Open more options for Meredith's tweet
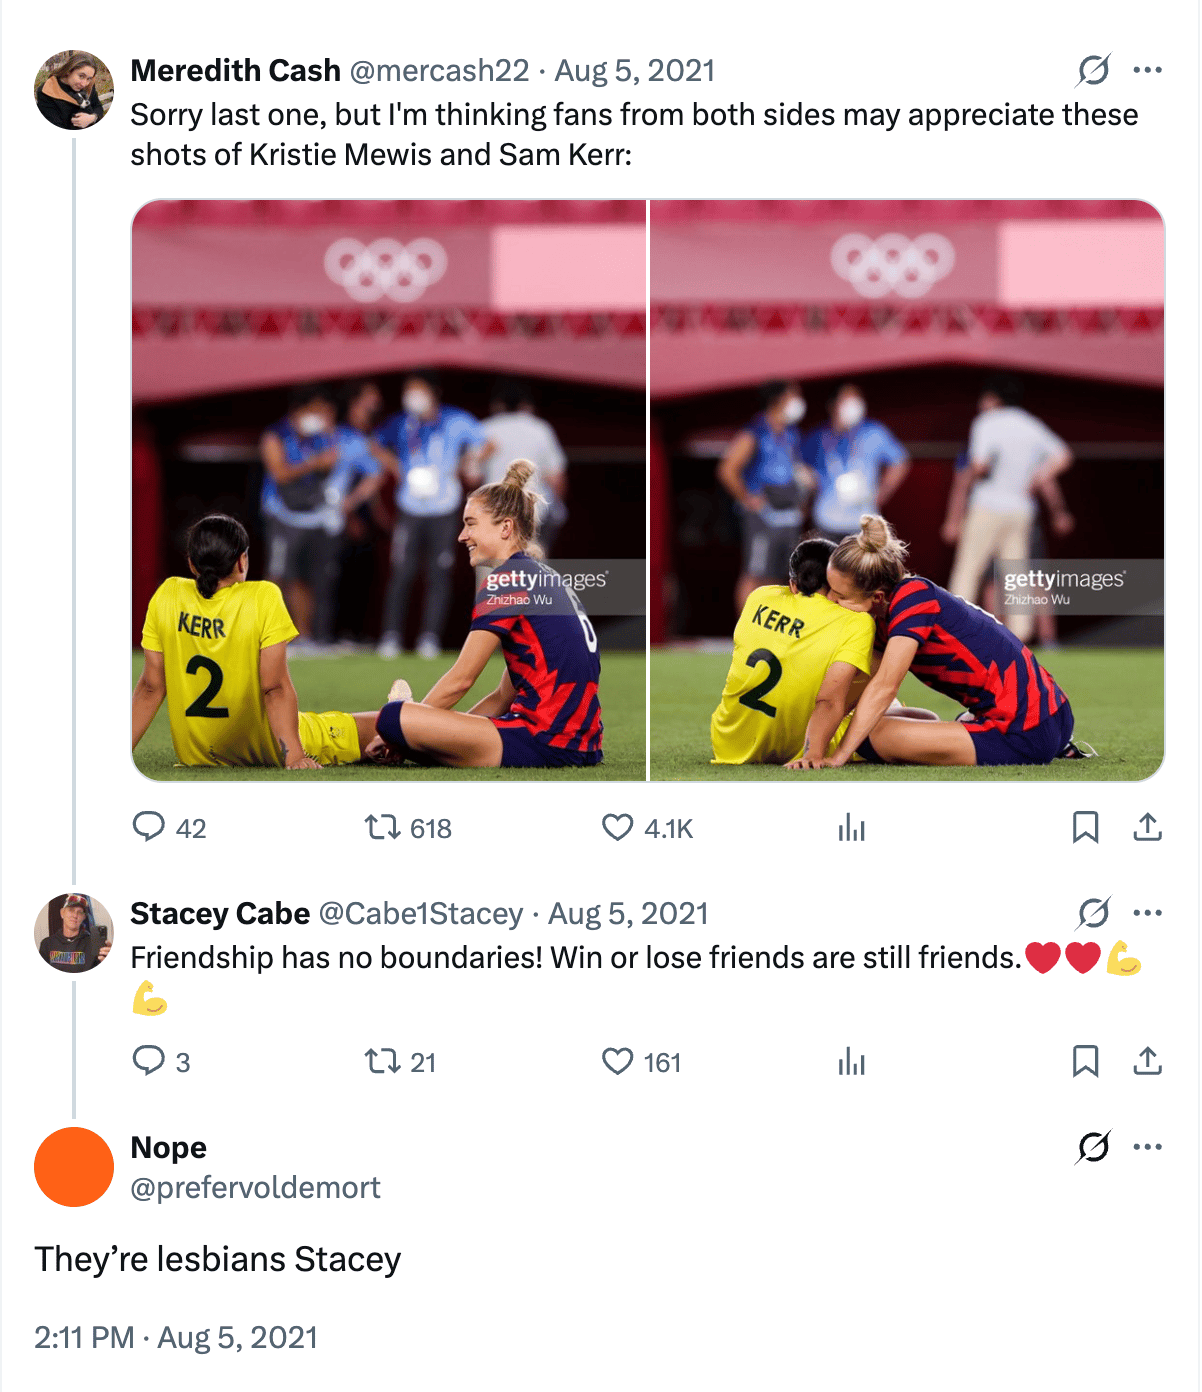The width and height of the screenshot is (1202, 1392). pyautogui.click(x=1147, y=70)
